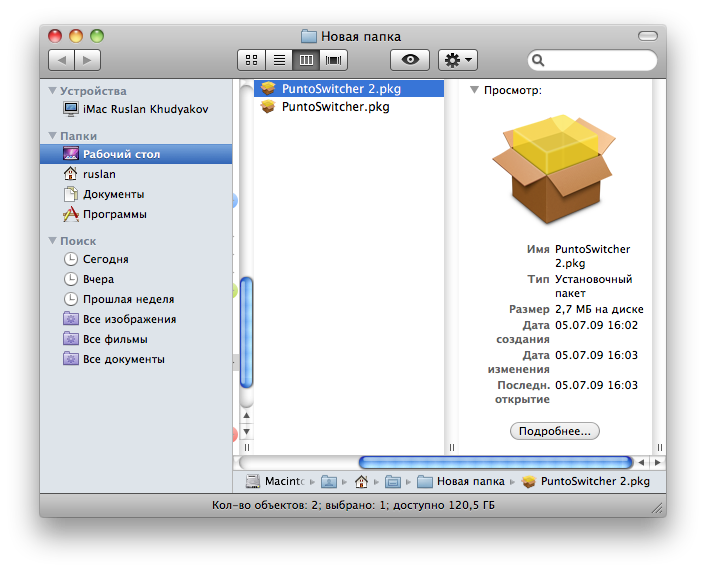
Task: Click PuntoSwitcher 2.pkg in the path bar
Action: coord(586,481)
